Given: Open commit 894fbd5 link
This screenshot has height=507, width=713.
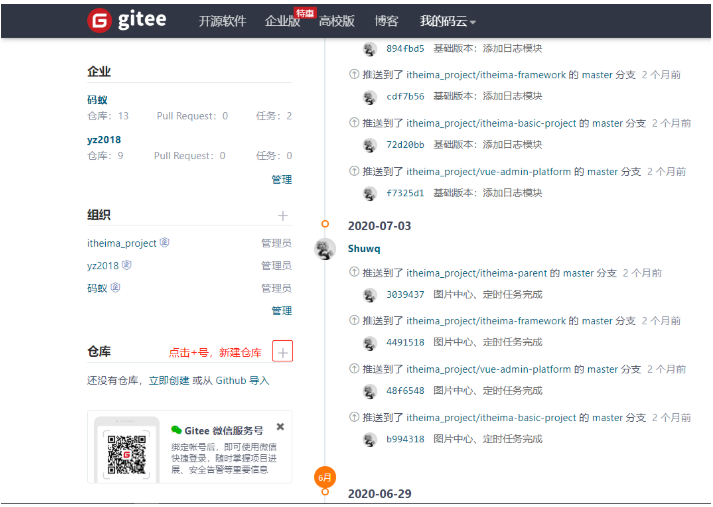Looking at the screenshot, I should tap(405, 49).
